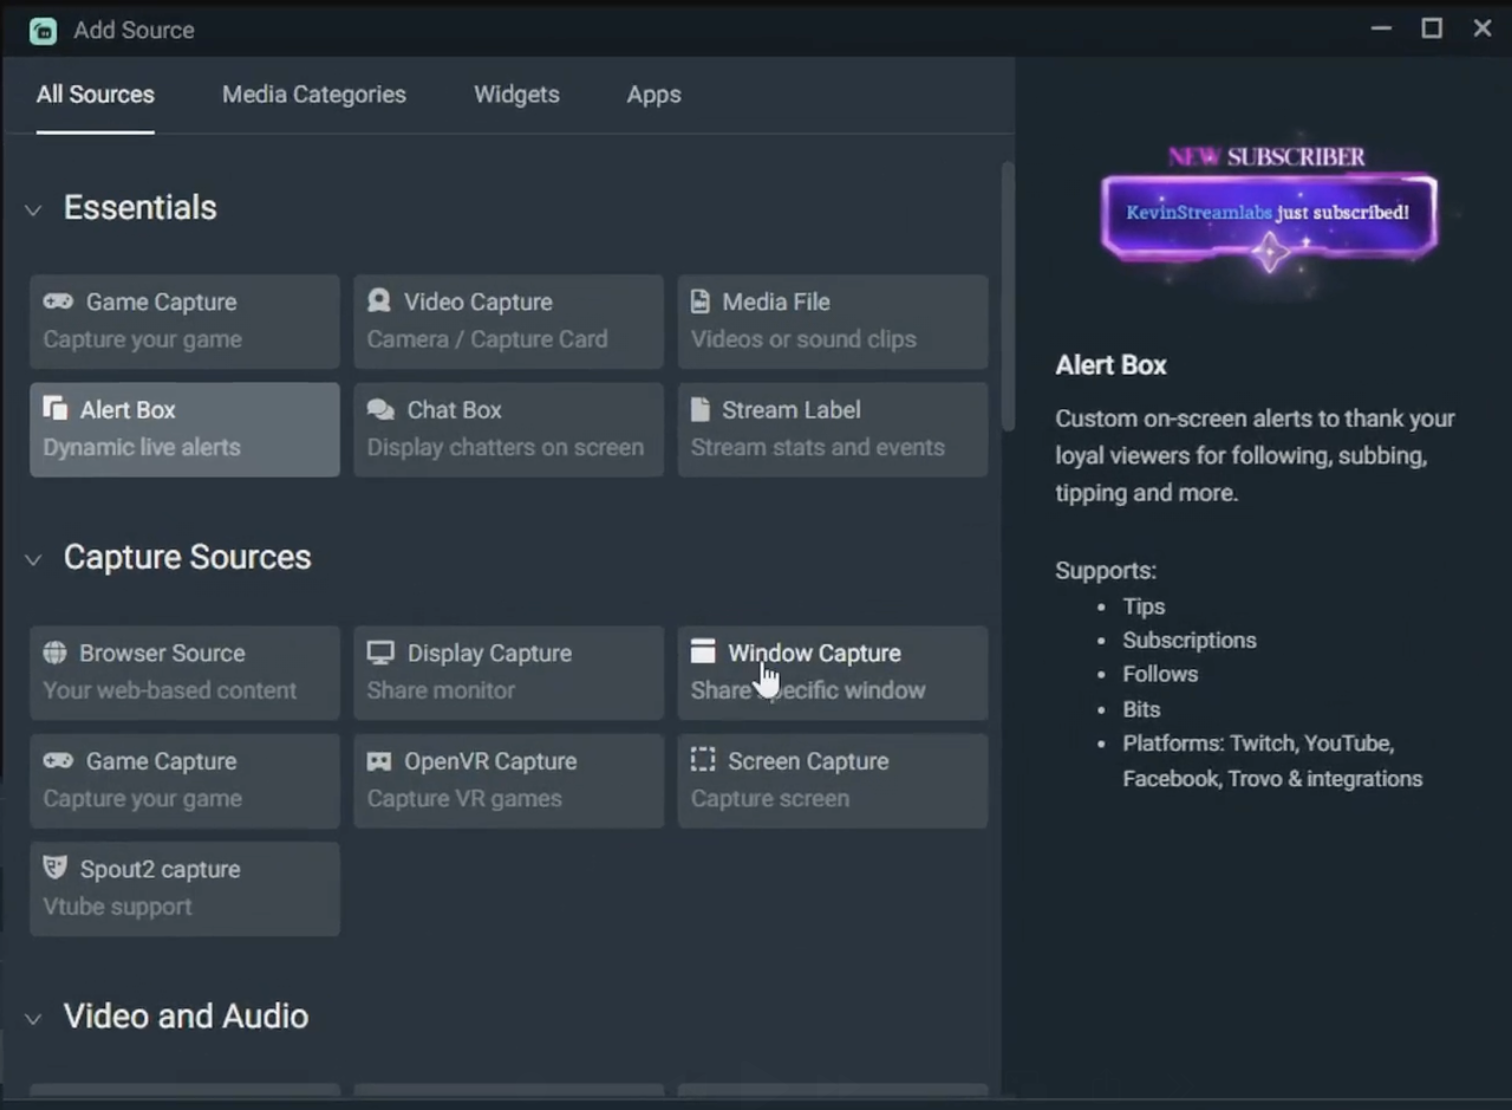Minimize the Add Source window

click(x=1381, y=29)
